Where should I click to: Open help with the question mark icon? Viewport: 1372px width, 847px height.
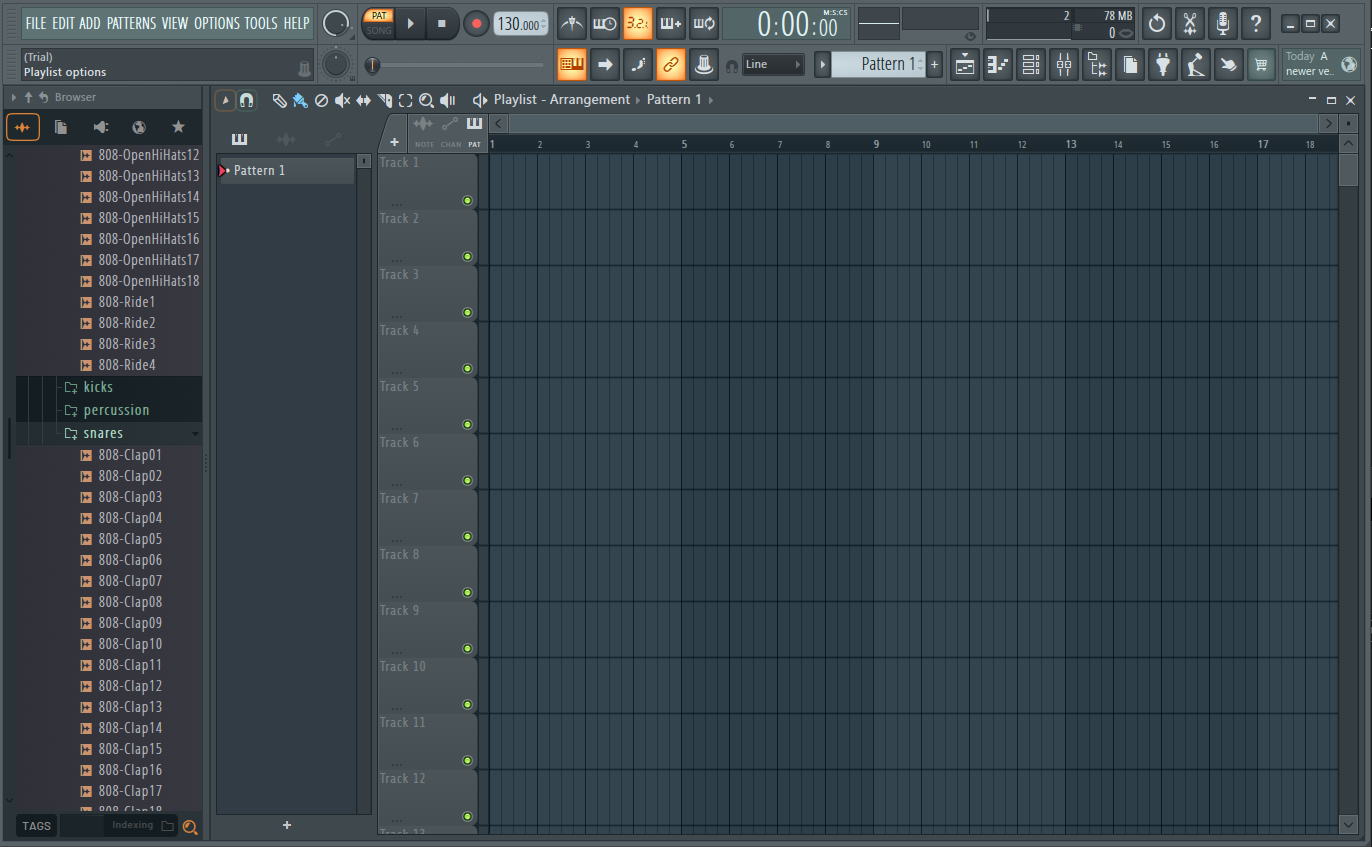pyautogui.click(x=1256, y=23)
